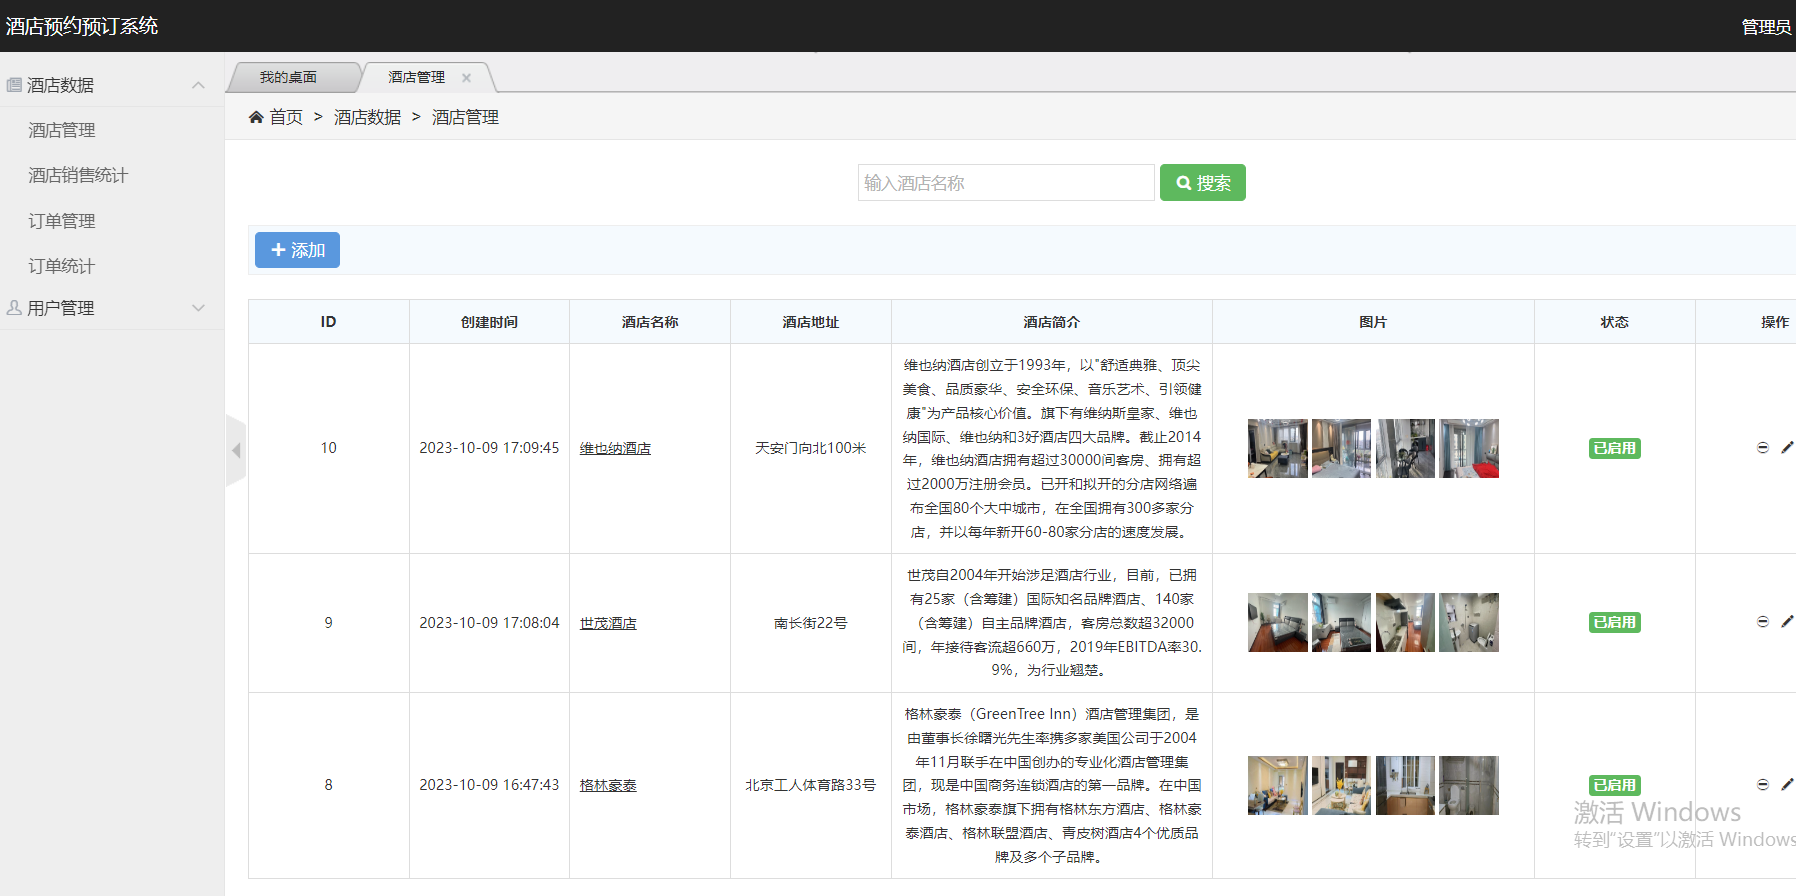Click the address cell 天安门向北100米
The image size is (1796, 896).
[x=811, y=448]
